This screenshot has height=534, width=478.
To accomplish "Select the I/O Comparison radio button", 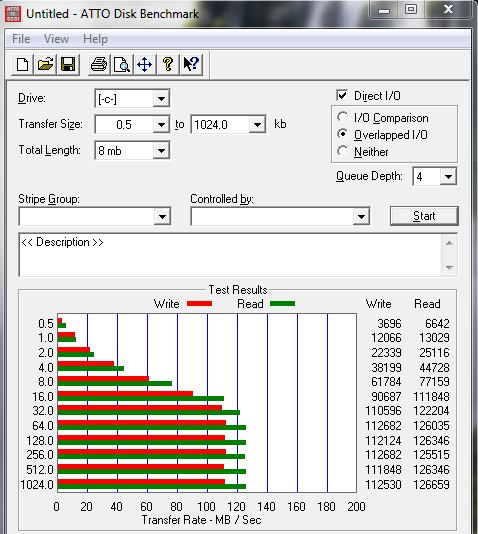I will click(342, 117).
